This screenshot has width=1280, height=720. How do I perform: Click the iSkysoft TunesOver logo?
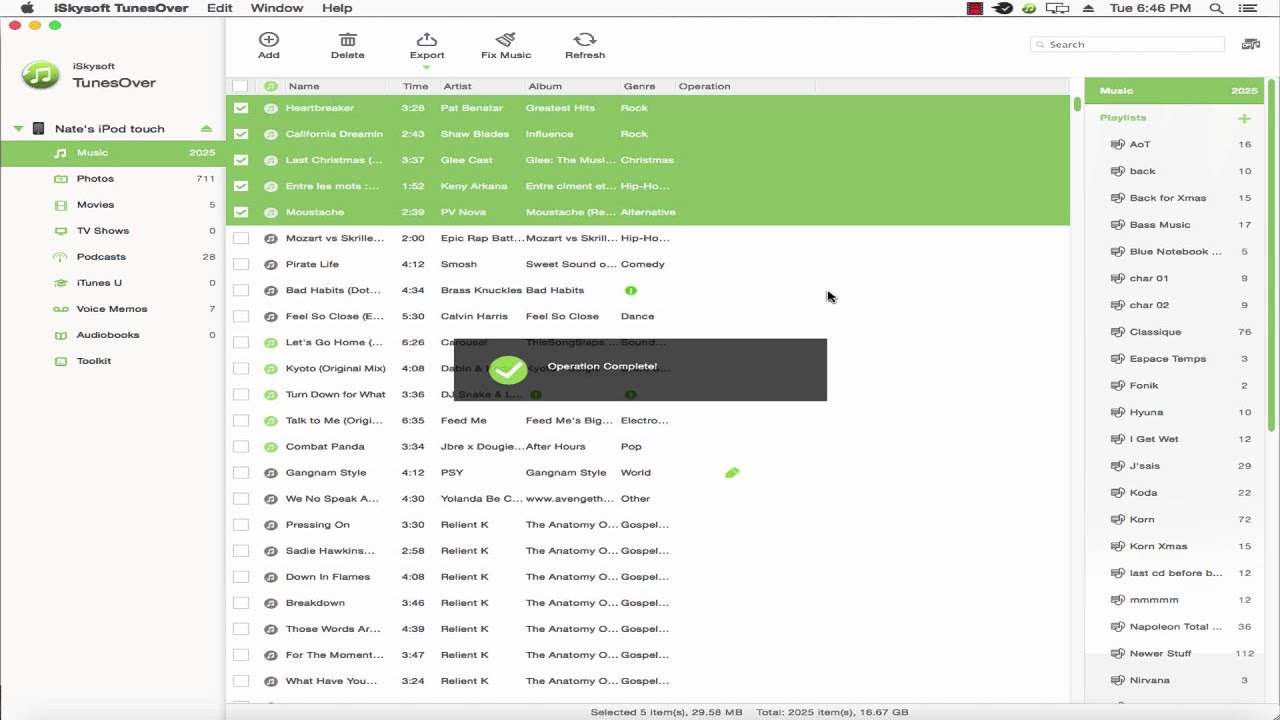coord(41,75)
